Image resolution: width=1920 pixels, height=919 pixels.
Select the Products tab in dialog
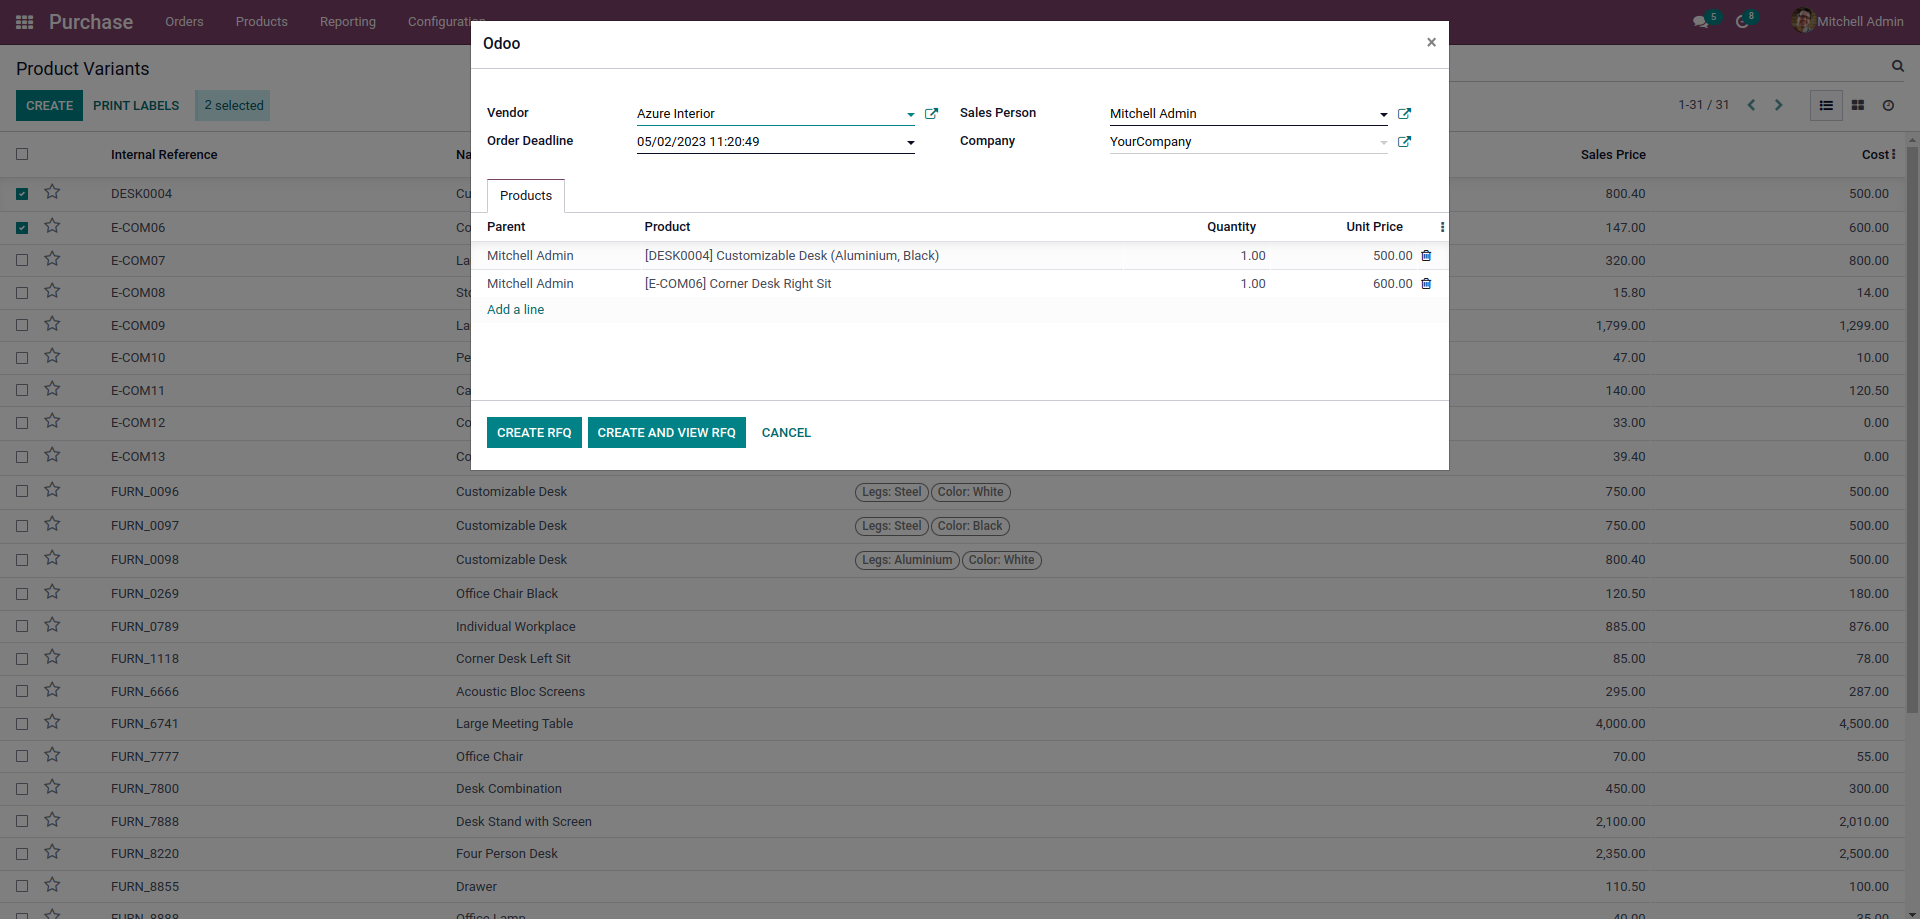coord(526,196)
